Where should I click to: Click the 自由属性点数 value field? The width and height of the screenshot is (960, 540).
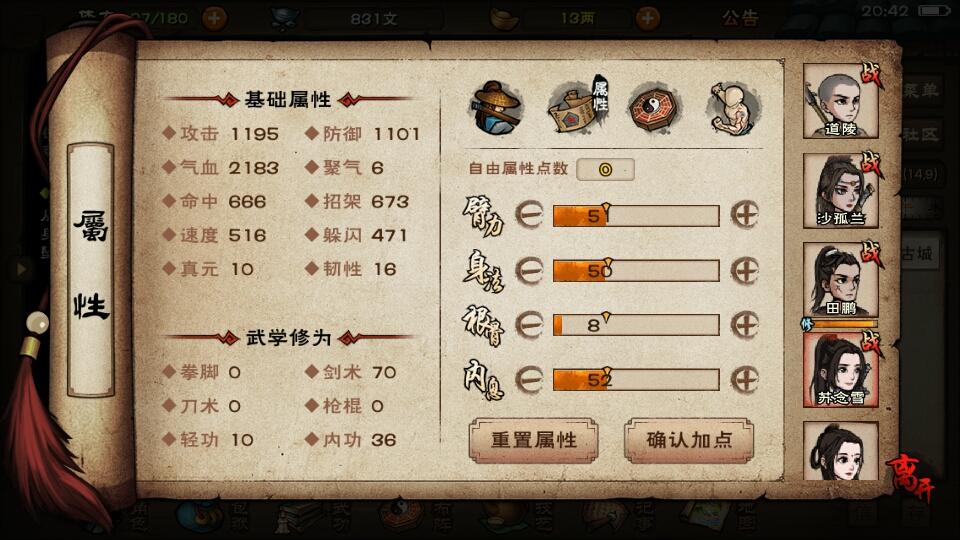(605, 170)
